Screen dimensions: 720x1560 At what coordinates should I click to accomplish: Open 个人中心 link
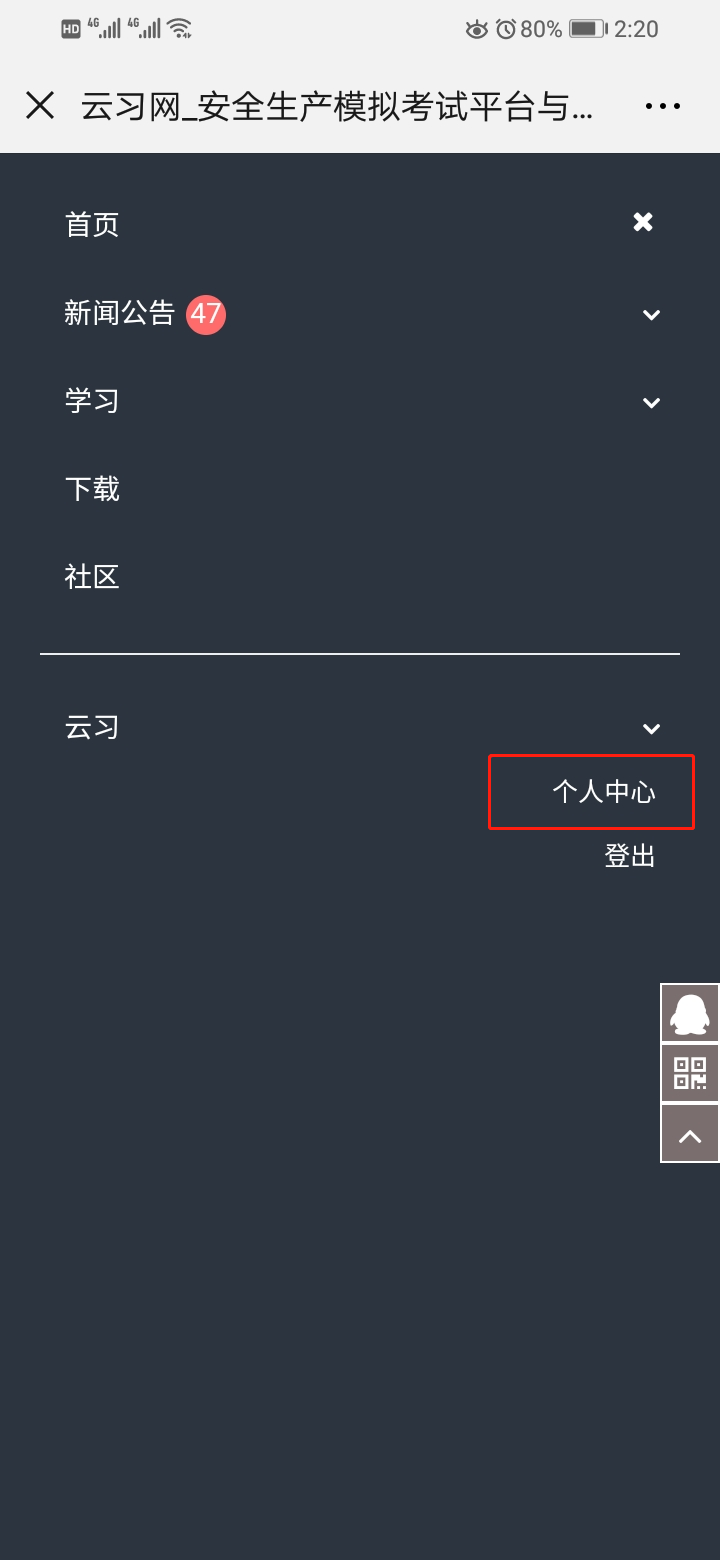point(604,792)
